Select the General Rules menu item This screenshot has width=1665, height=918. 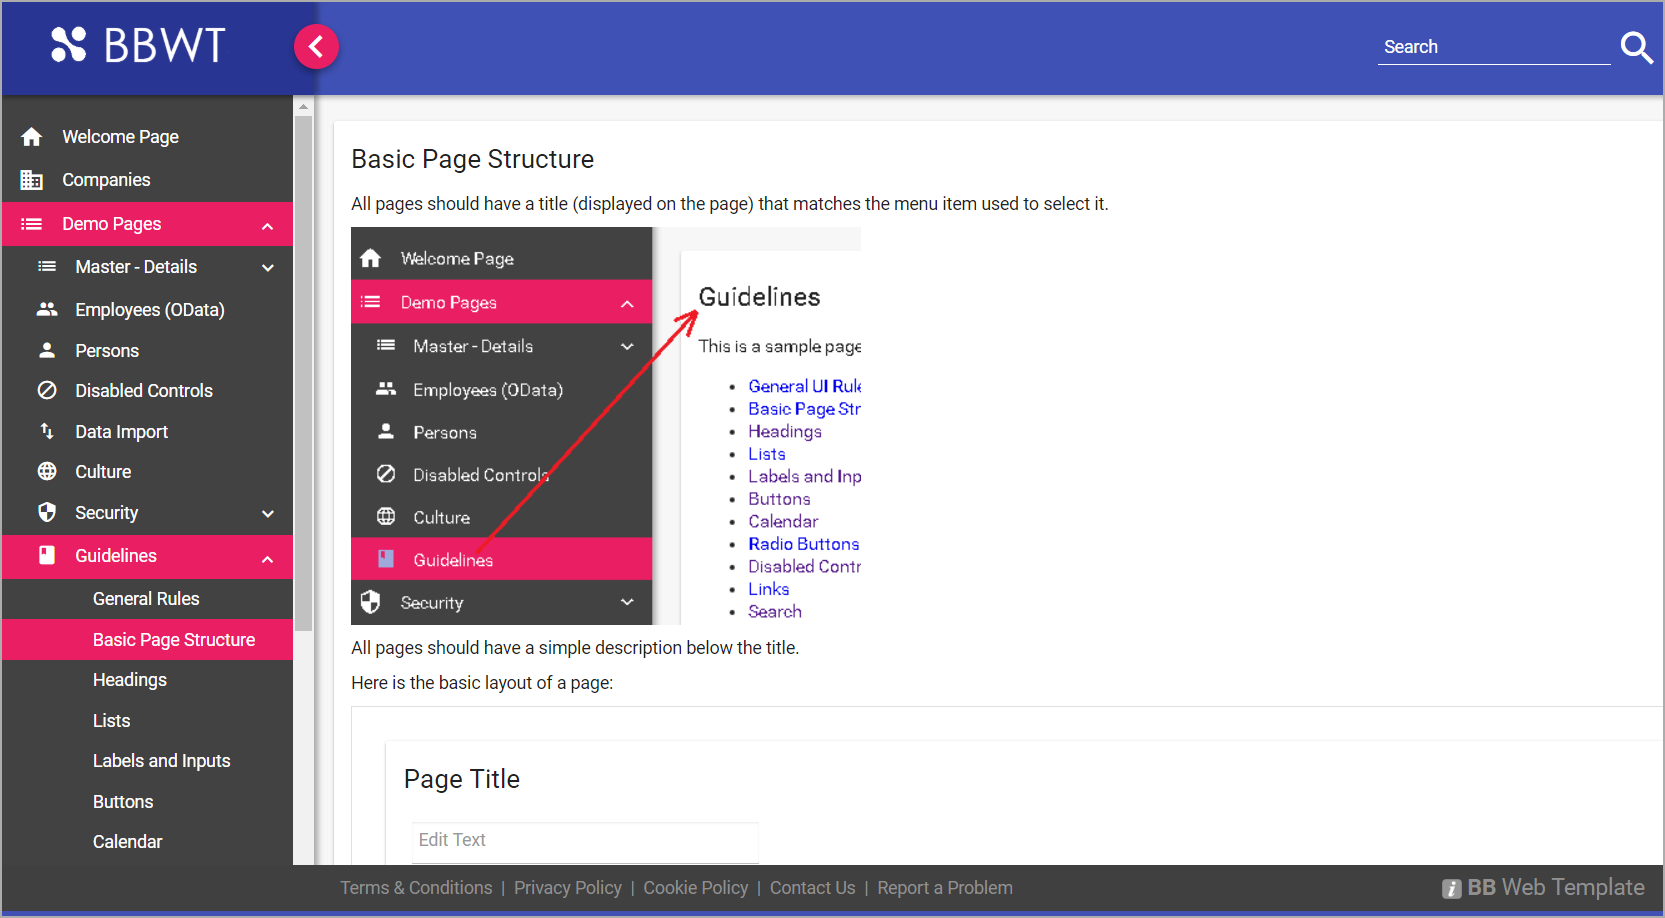[x=146, y=598]
